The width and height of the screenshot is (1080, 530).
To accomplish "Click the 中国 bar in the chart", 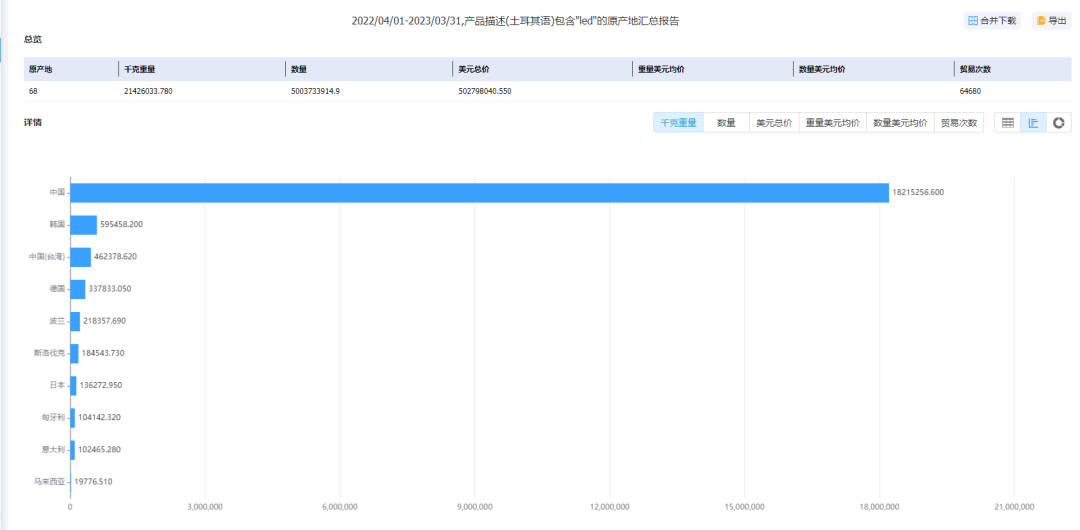I will click(479, 193).
